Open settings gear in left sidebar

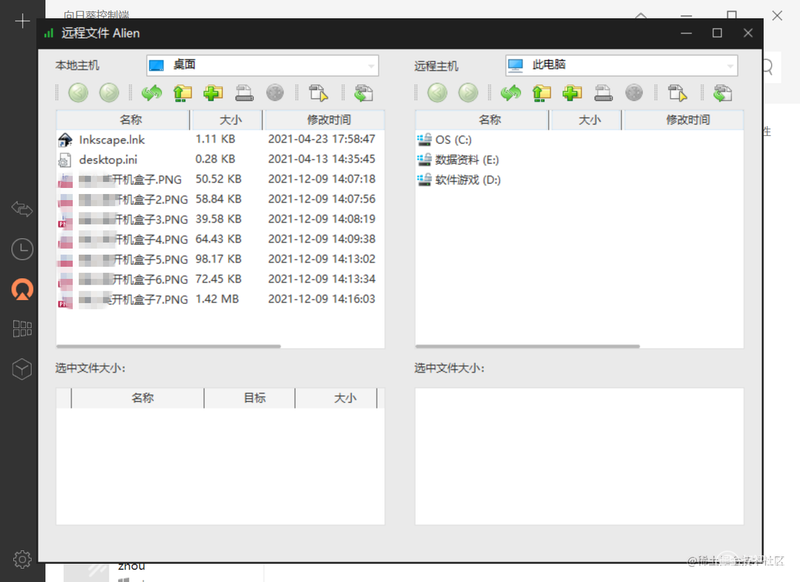[x=22, y=560]
